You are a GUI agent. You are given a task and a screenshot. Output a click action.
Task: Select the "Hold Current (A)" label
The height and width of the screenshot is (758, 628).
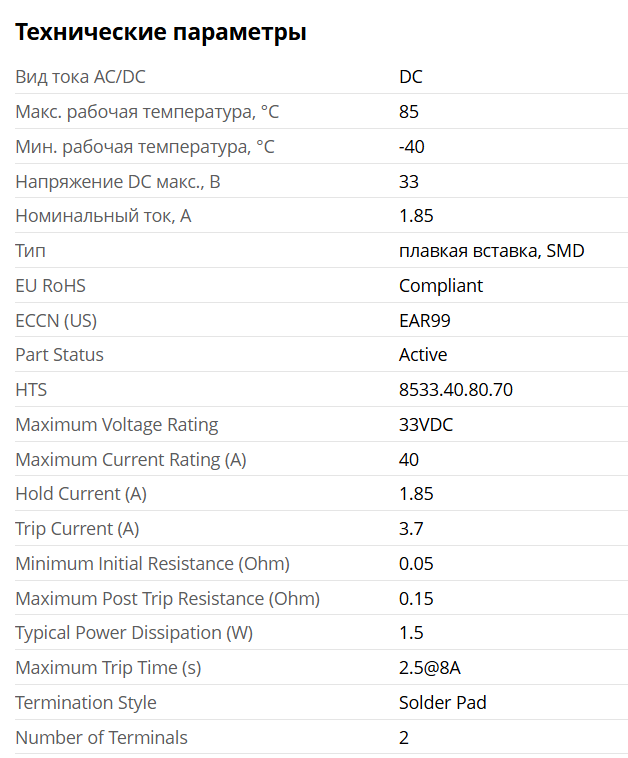click(x=81, y=494)
